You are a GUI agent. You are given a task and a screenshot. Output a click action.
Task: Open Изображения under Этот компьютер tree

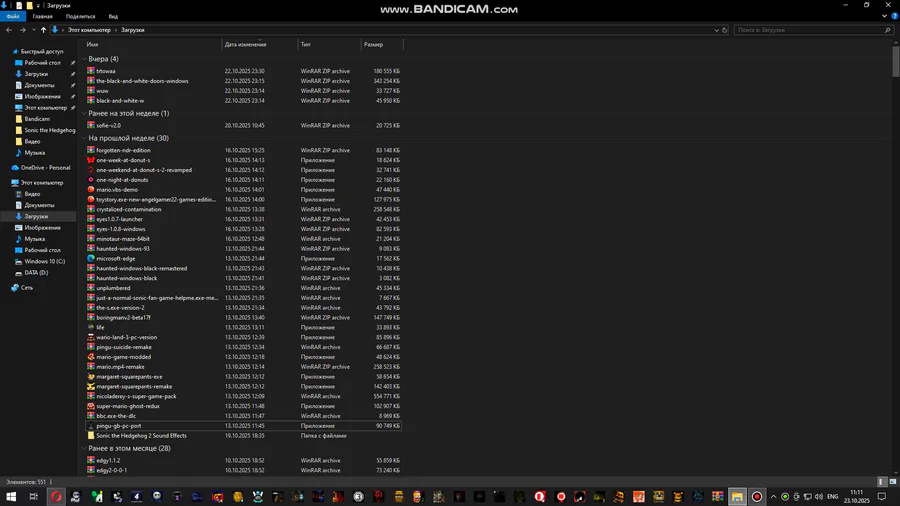[x=42, y=227]
